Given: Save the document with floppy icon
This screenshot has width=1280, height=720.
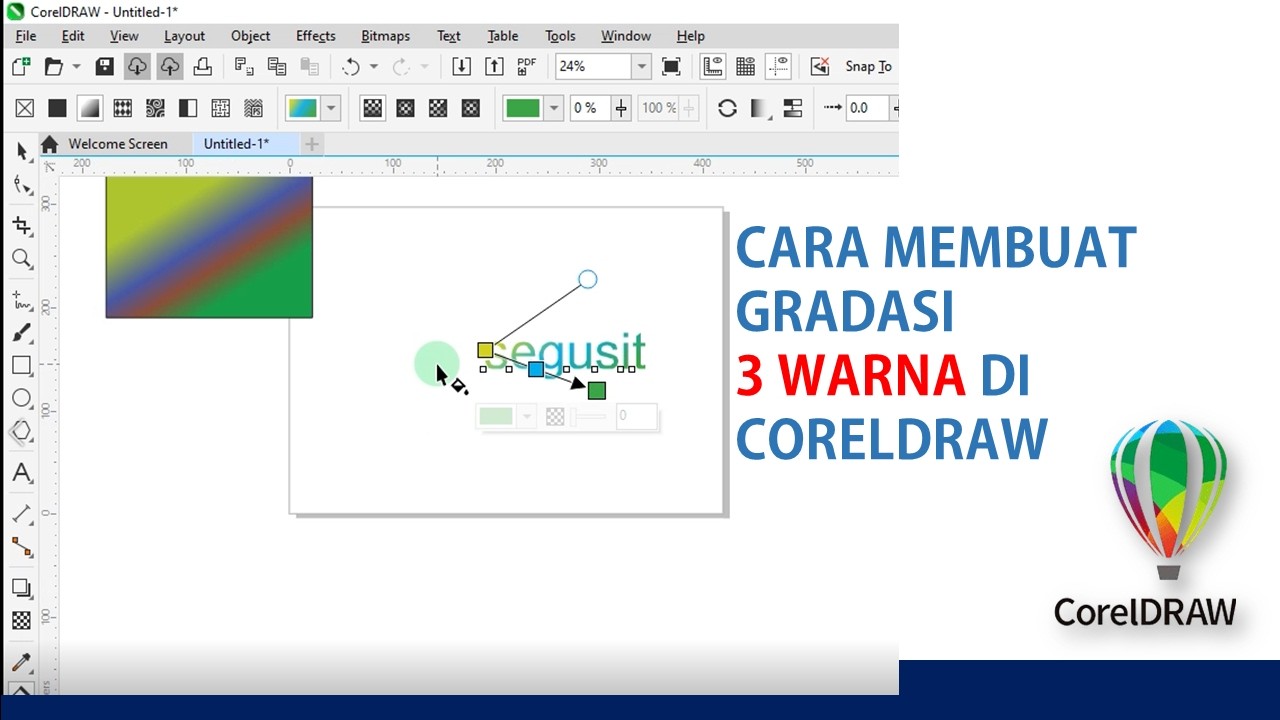Looking at the screenshot, I should (x=104, y=67).
